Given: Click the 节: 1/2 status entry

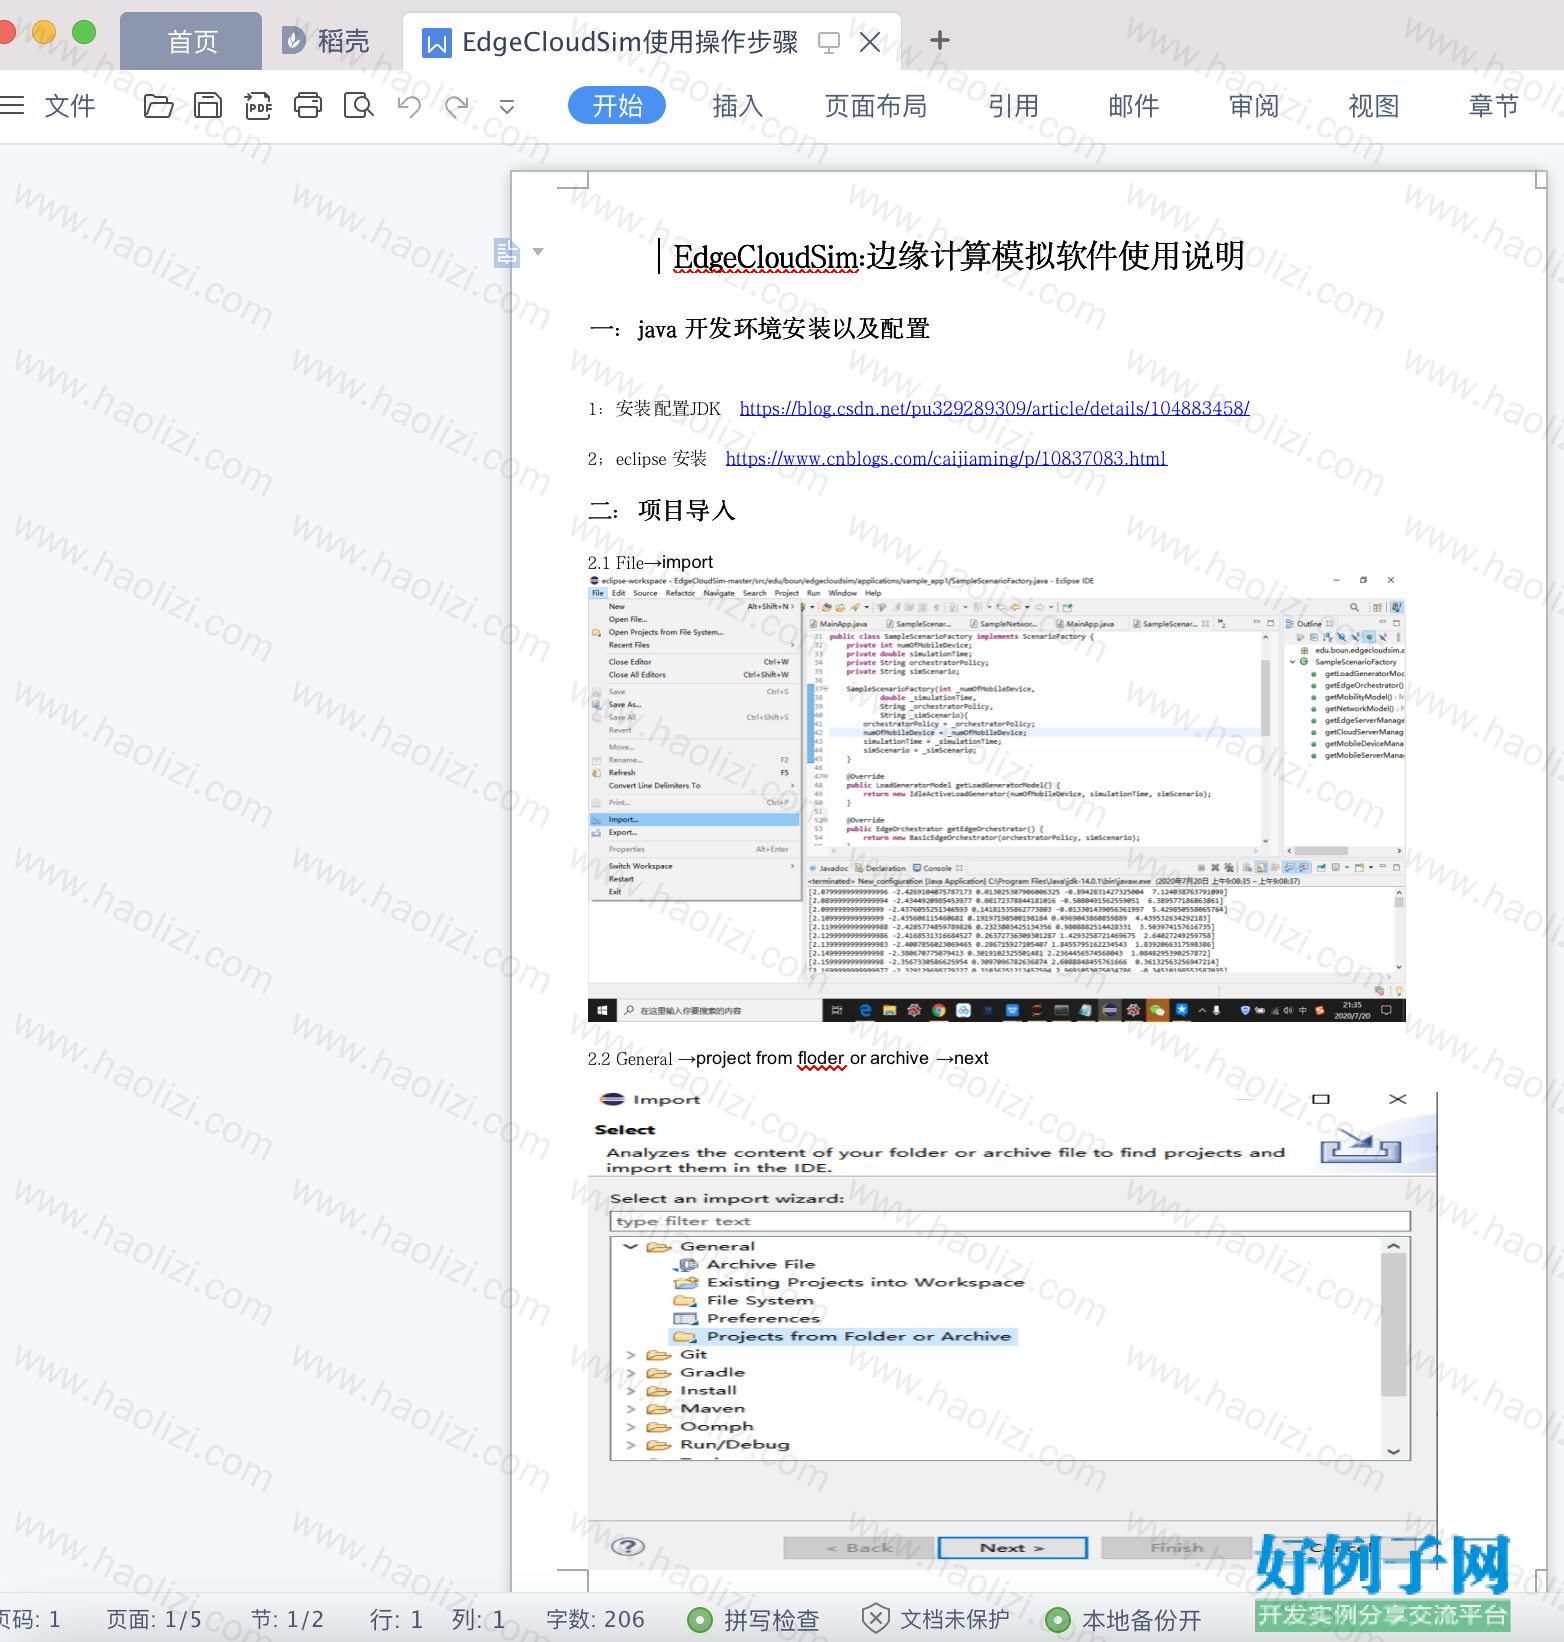Looking at the screenshot, I should pos(287,1619).
